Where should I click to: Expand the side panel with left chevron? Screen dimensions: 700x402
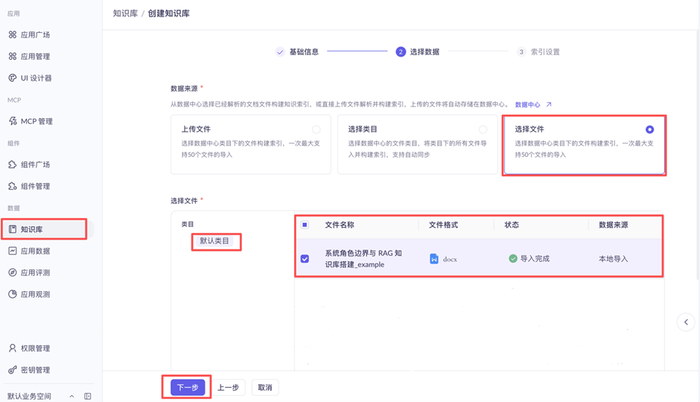point(686,322)
